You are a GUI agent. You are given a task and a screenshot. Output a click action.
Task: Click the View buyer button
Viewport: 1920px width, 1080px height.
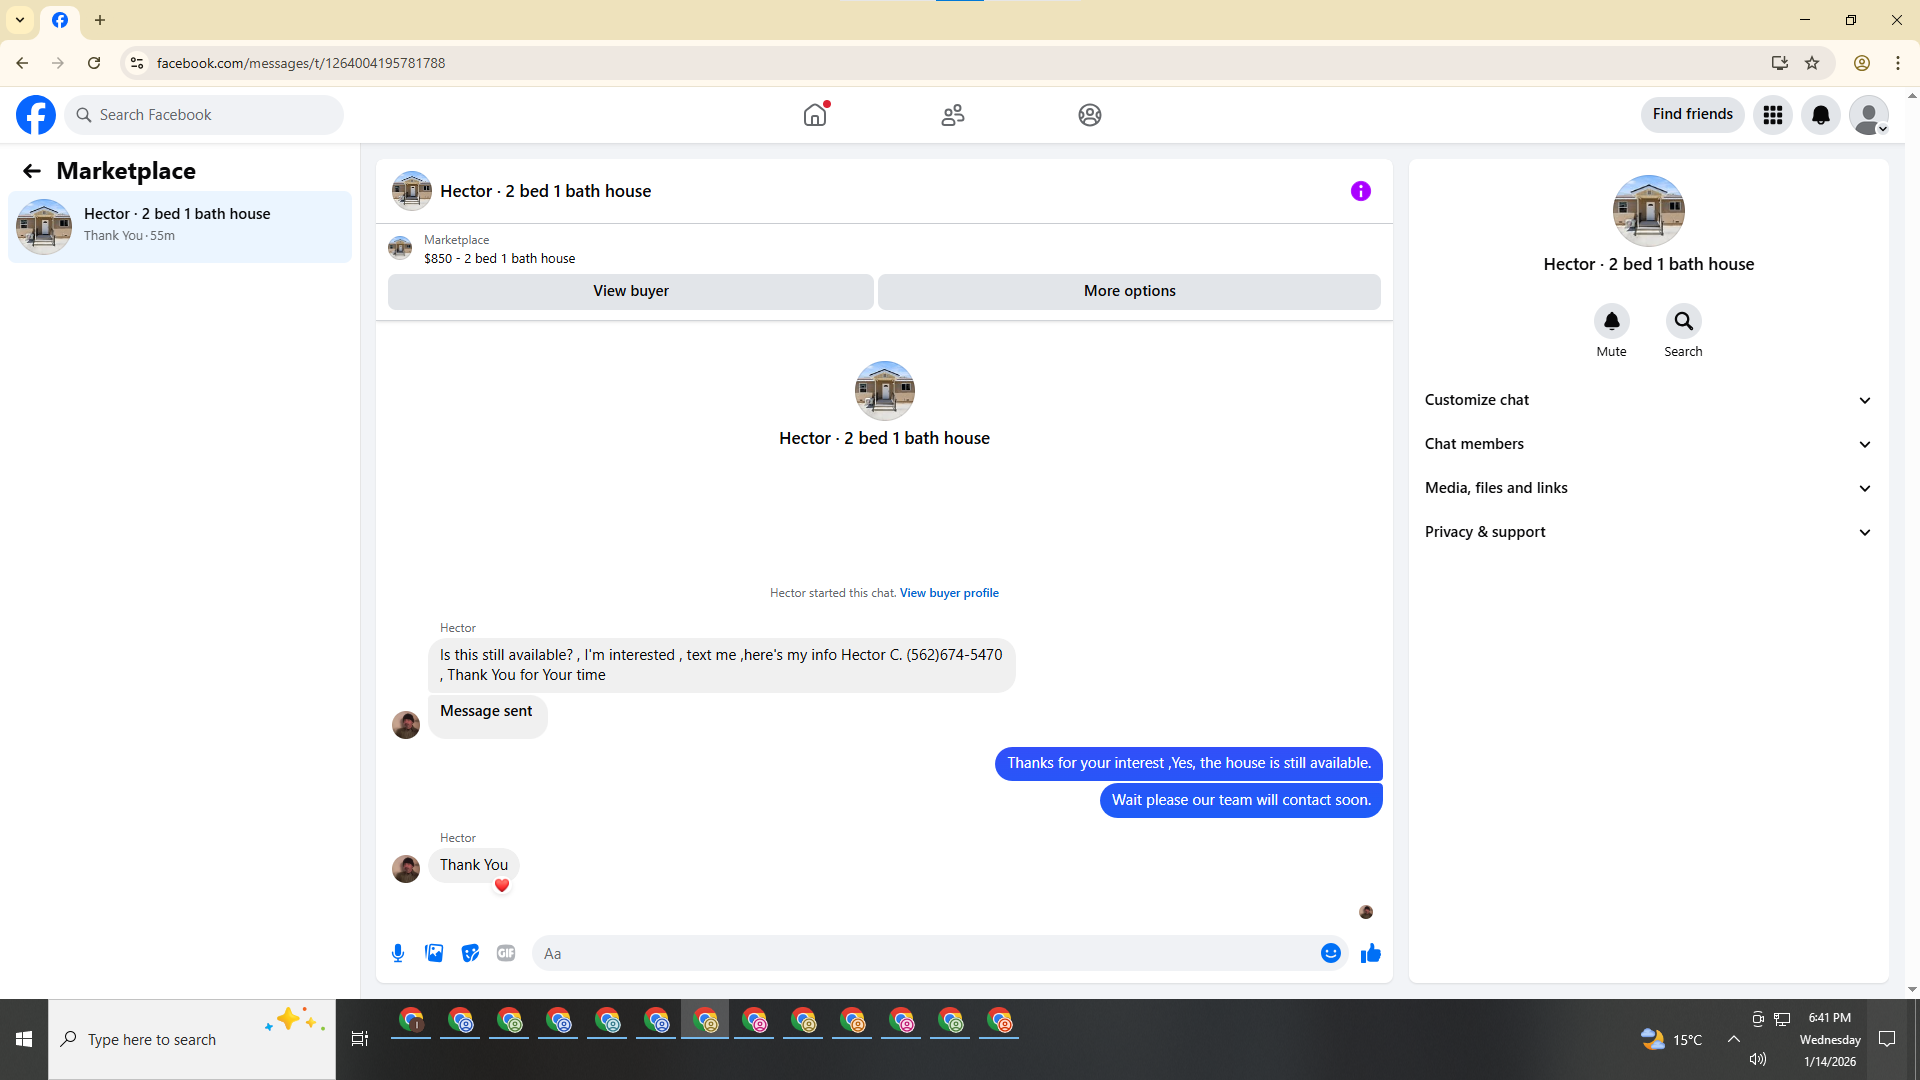[630, 291]
